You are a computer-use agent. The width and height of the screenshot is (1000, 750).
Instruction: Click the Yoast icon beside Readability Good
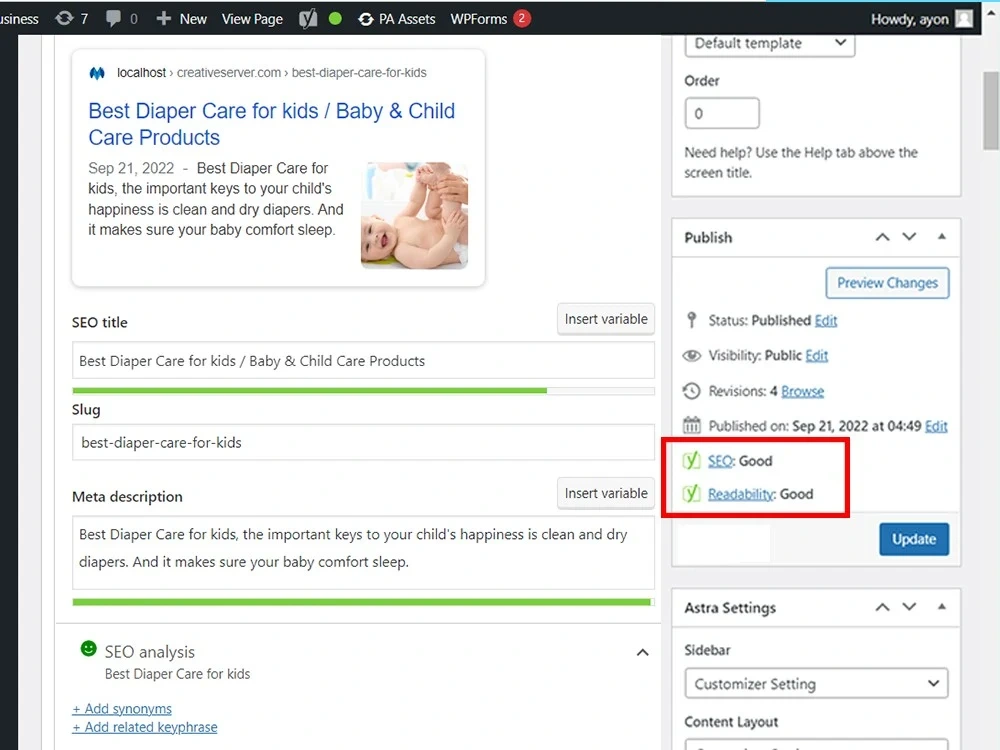pyautogui.click(x=691, y=494)
